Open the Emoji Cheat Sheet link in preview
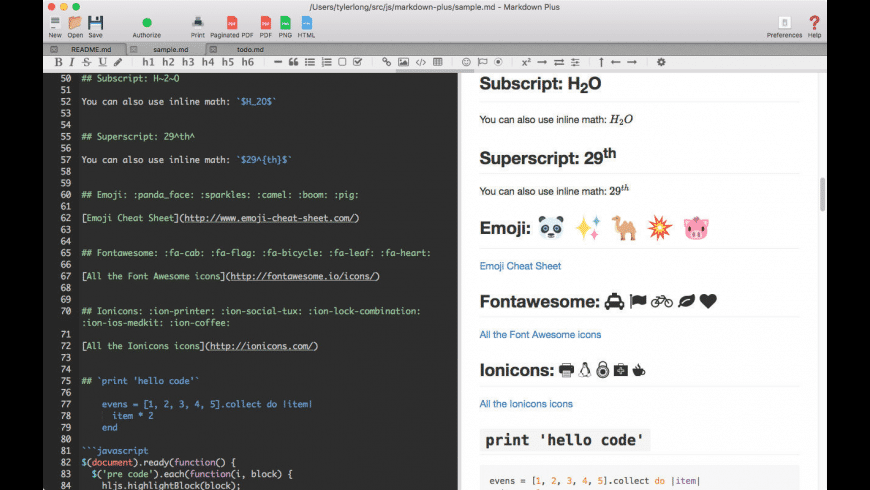The height and width of the screenshot is (490, 870). pyautogui.click(x=520, y=266)
